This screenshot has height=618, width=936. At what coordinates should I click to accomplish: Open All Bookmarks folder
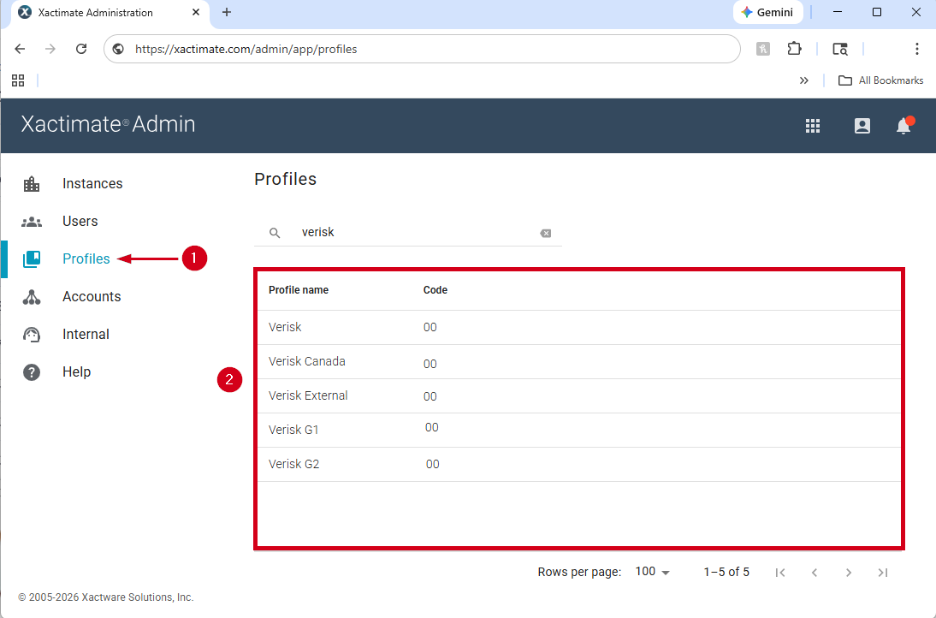[x=880, y=80]
